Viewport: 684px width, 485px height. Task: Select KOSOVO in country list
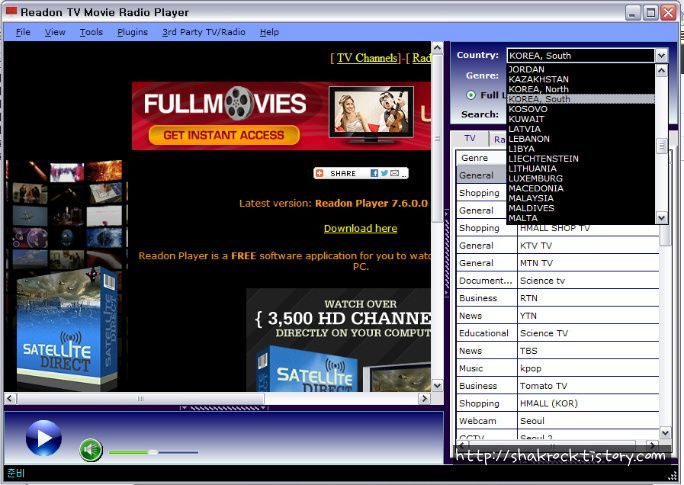pos(581,109)
